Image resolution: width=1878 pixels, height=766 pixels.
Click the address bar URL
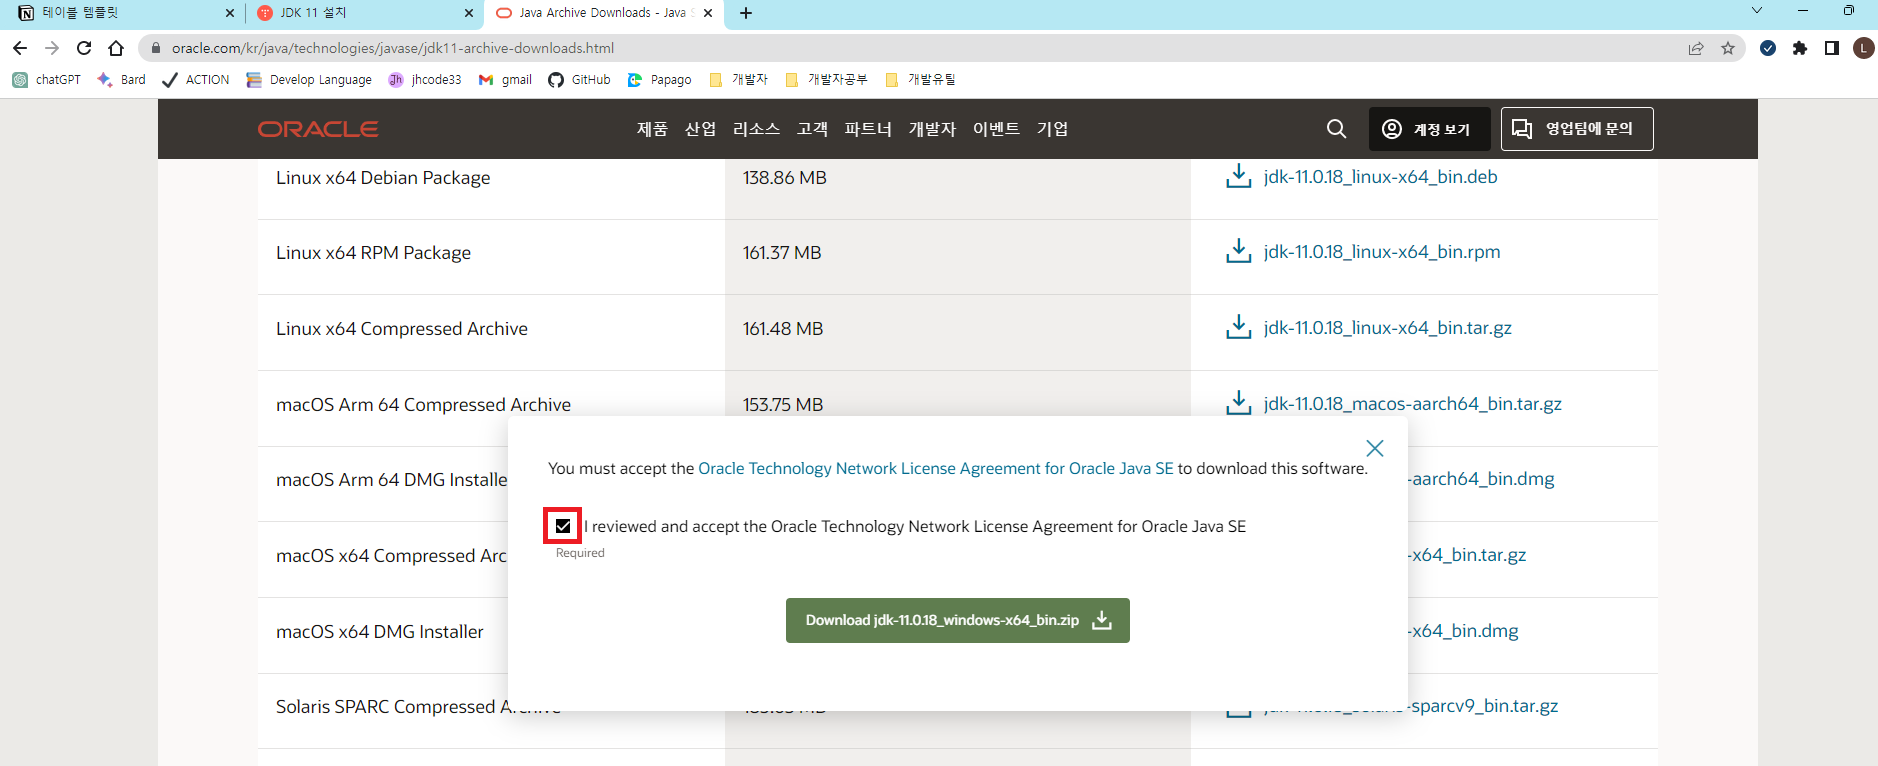[x=393, y=48]
